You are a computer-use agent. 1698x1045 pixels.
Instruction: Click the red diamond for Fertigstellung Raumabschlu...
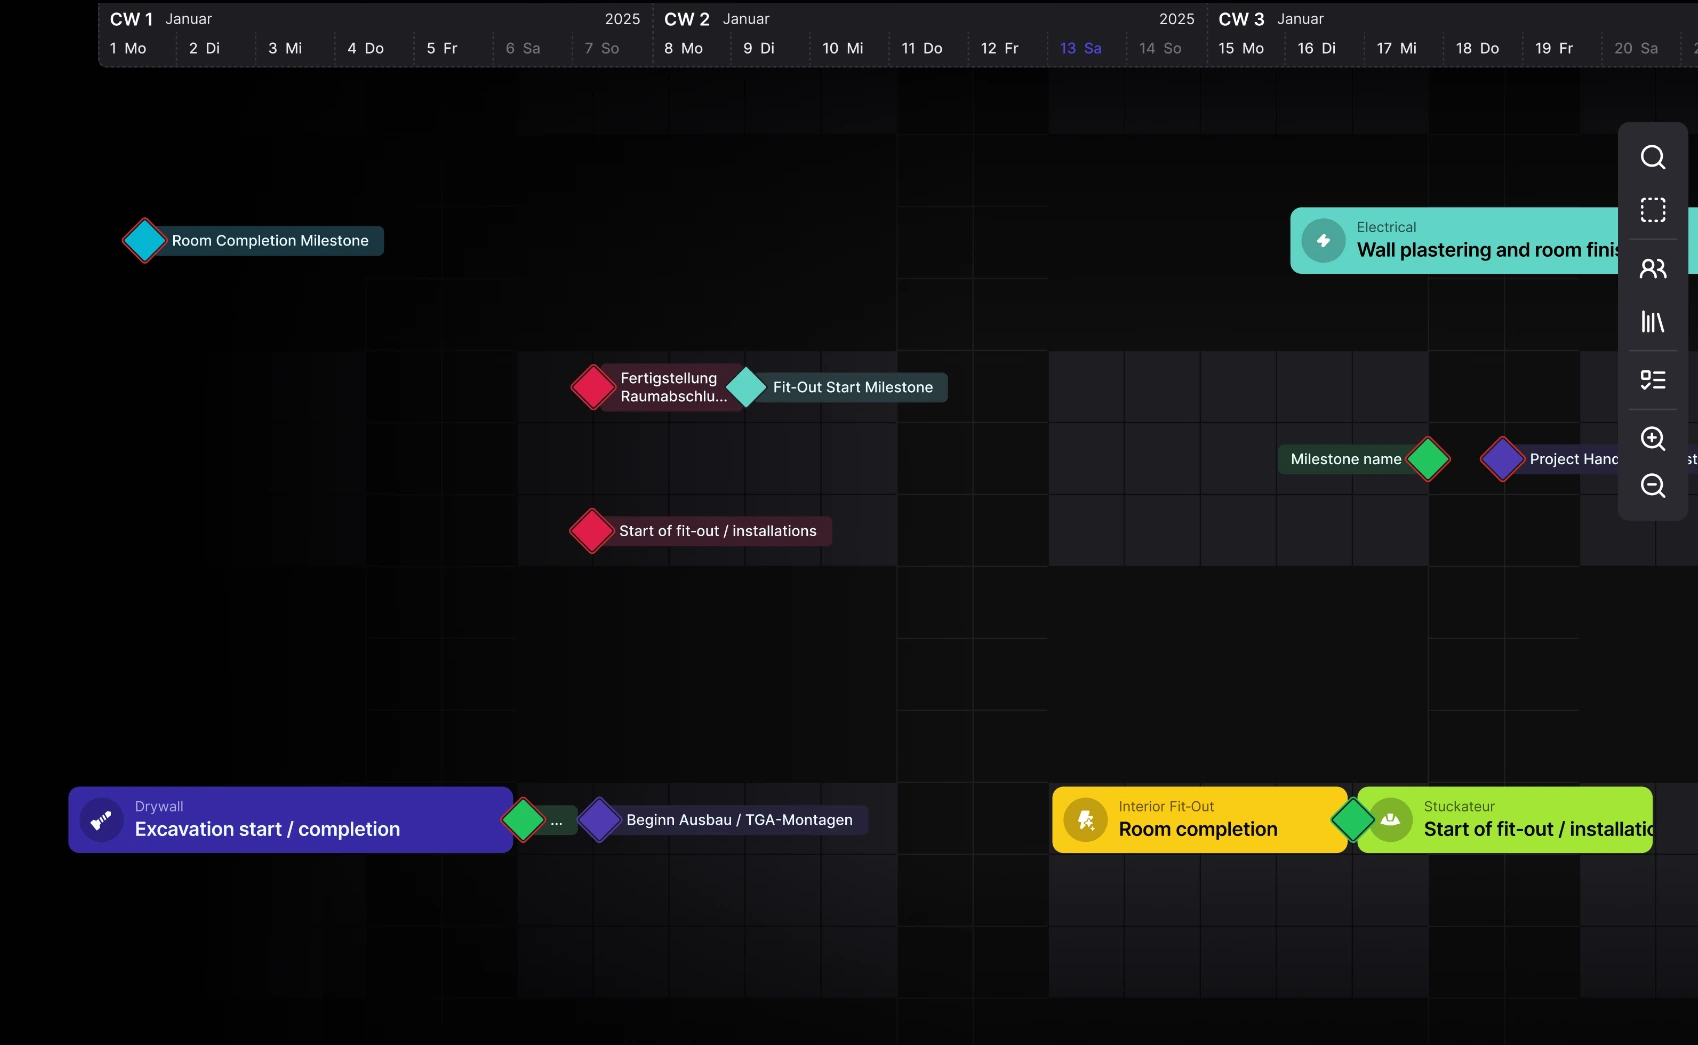[593, 387]
